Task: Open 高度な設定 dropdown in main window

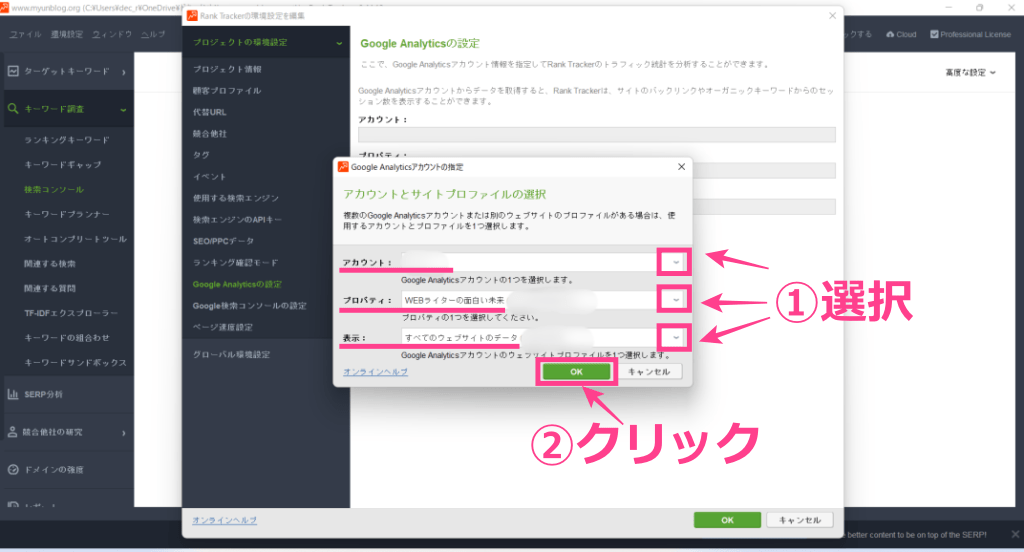Action: coord(970,73)
